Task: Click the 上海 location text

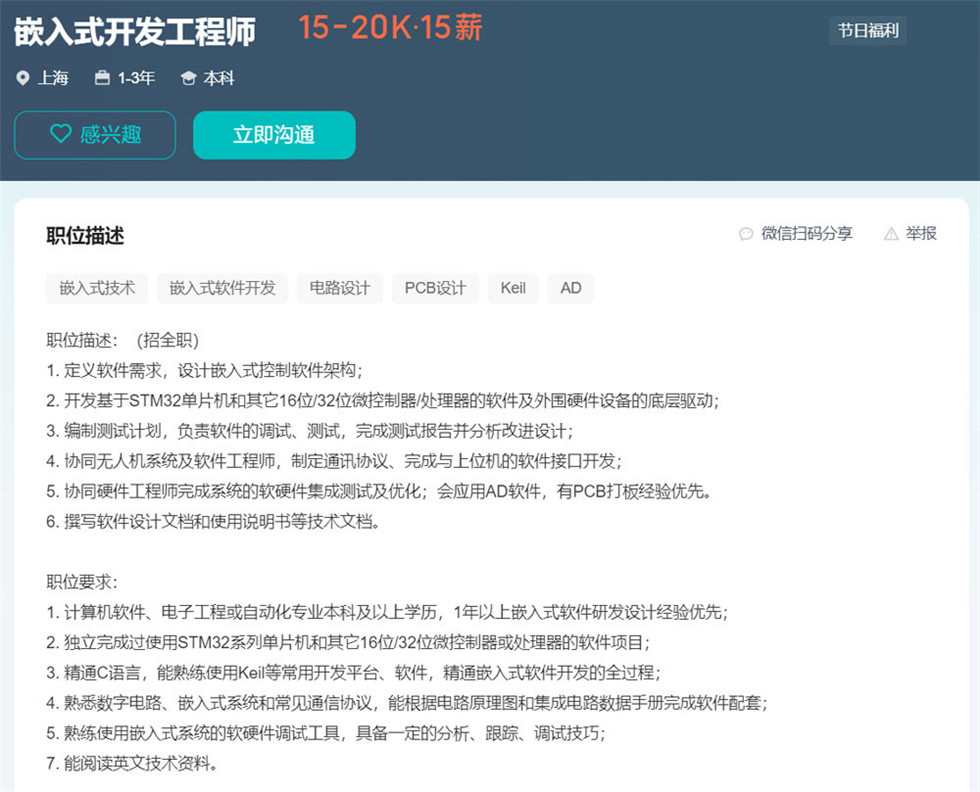Action: (x=53, y=78)
